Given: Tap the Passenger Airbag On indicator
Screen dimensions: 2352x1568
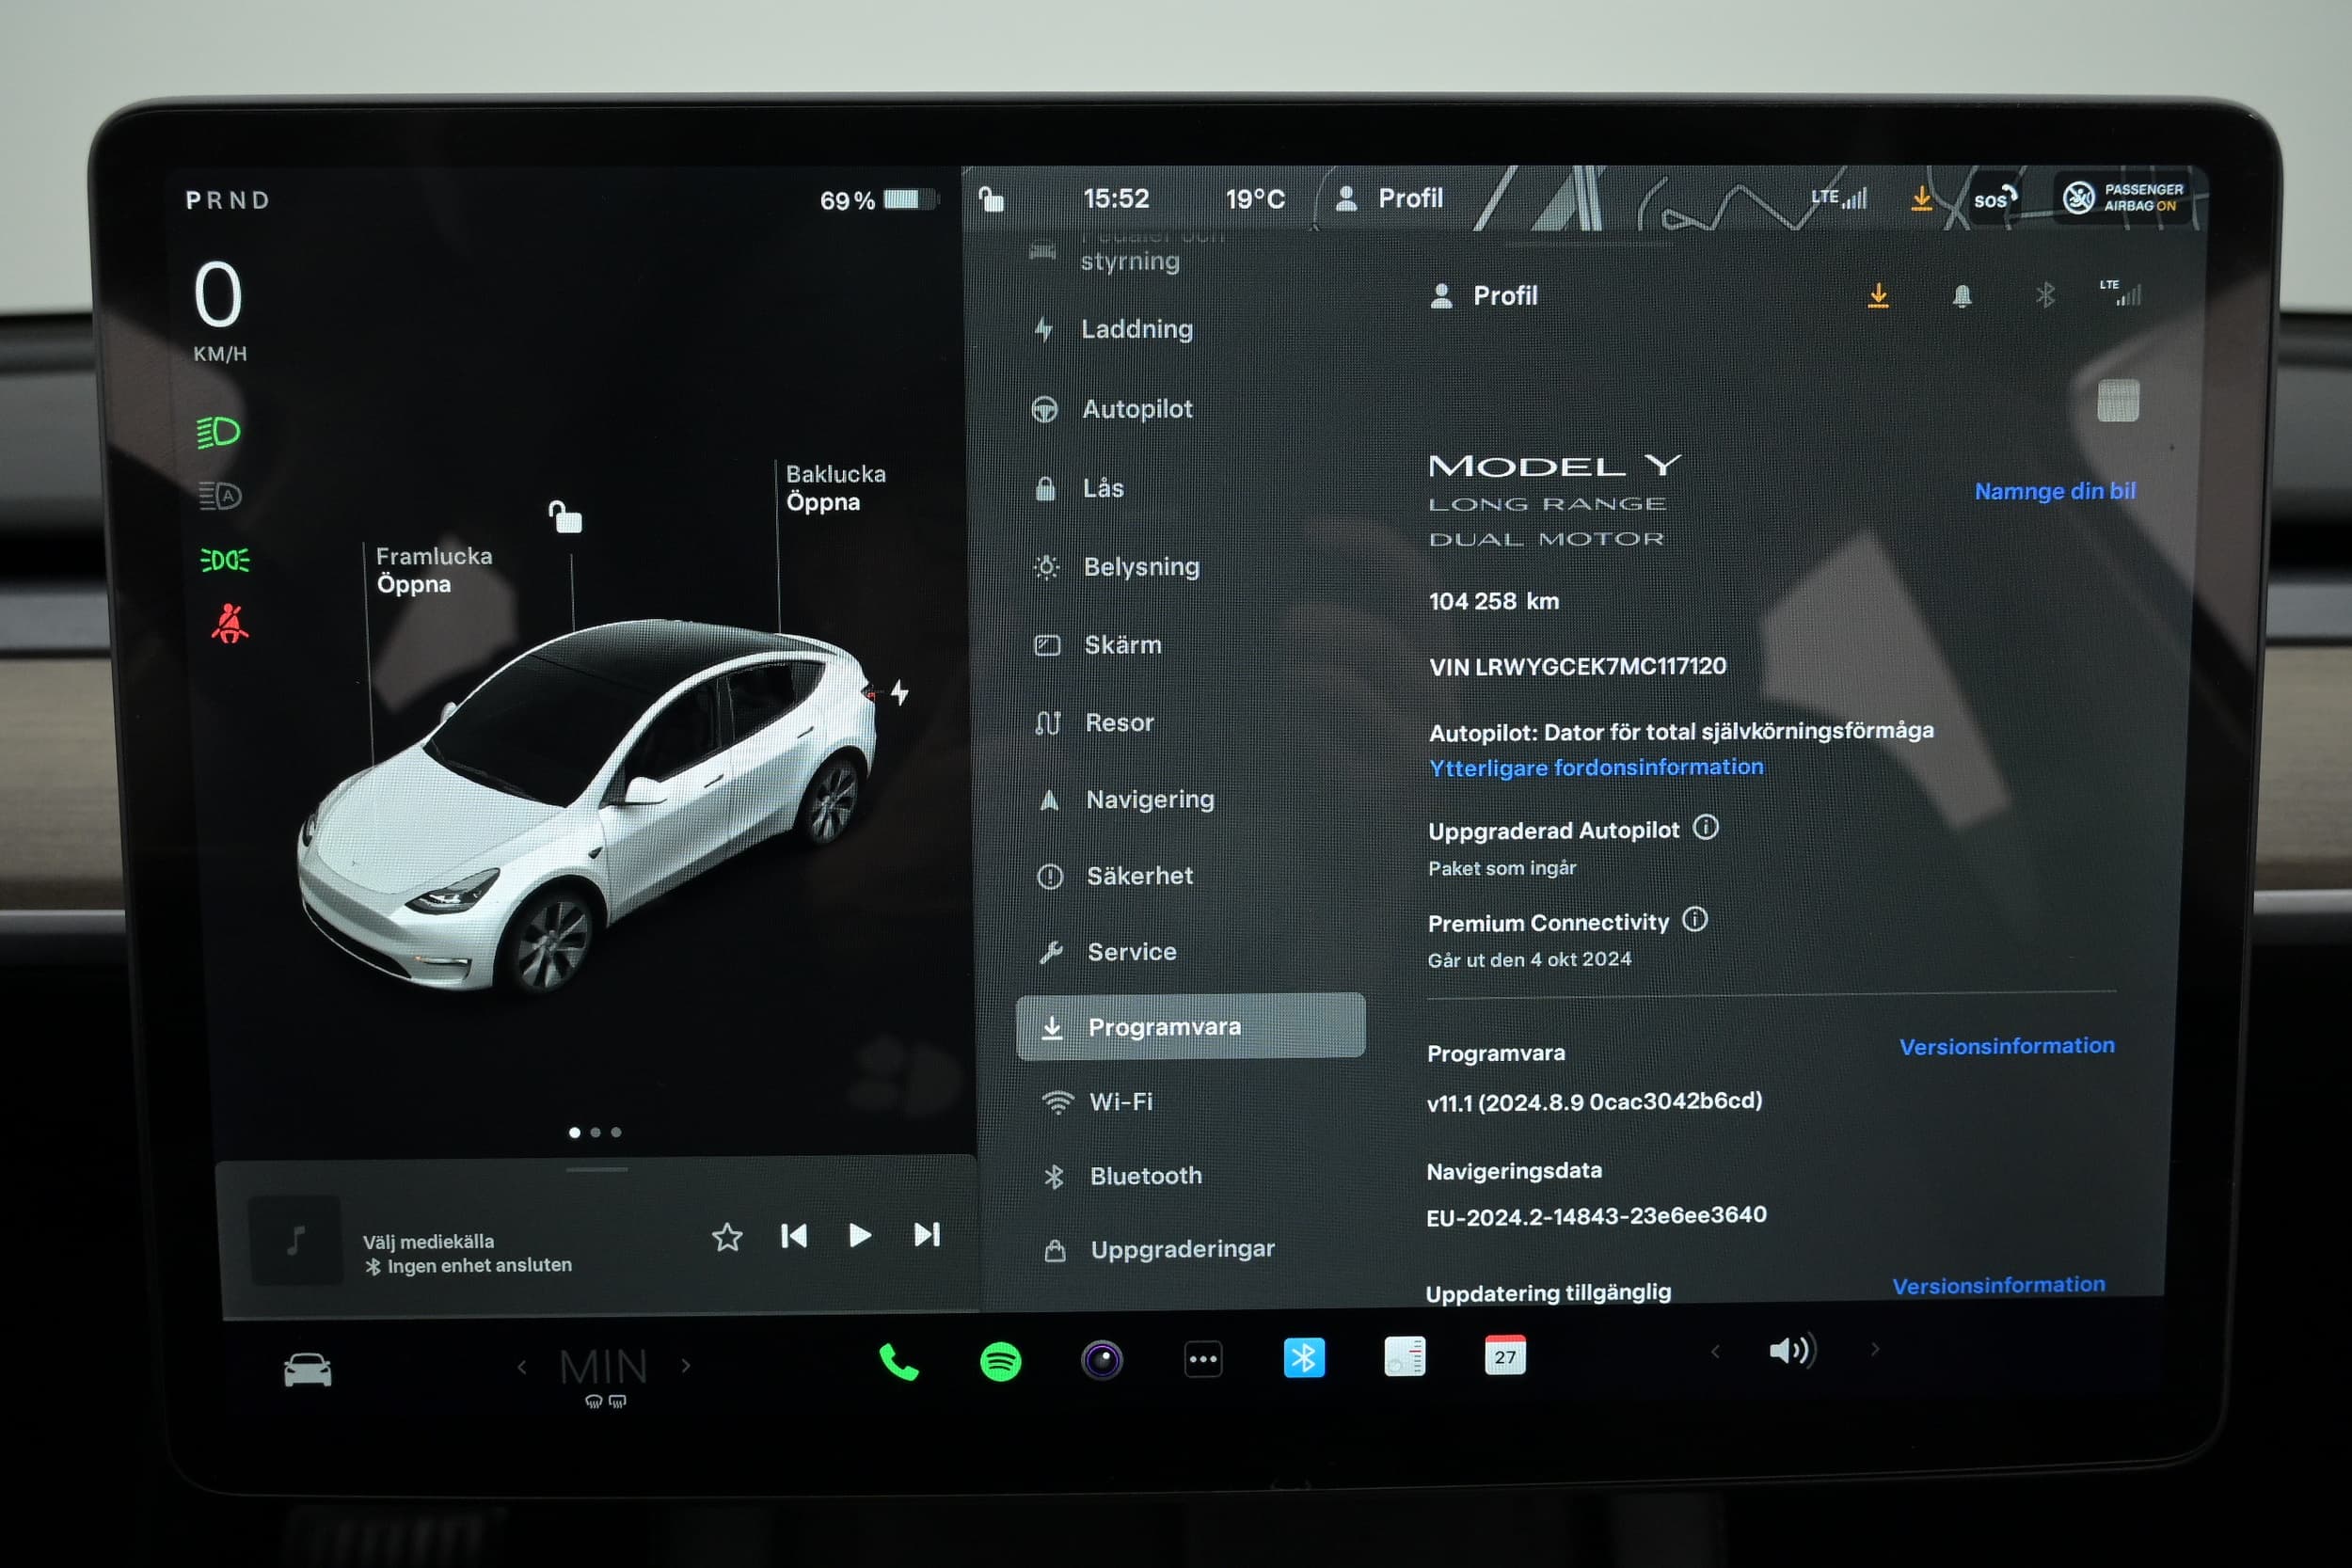Looking at the screenshot, I should coord(2123,197).
